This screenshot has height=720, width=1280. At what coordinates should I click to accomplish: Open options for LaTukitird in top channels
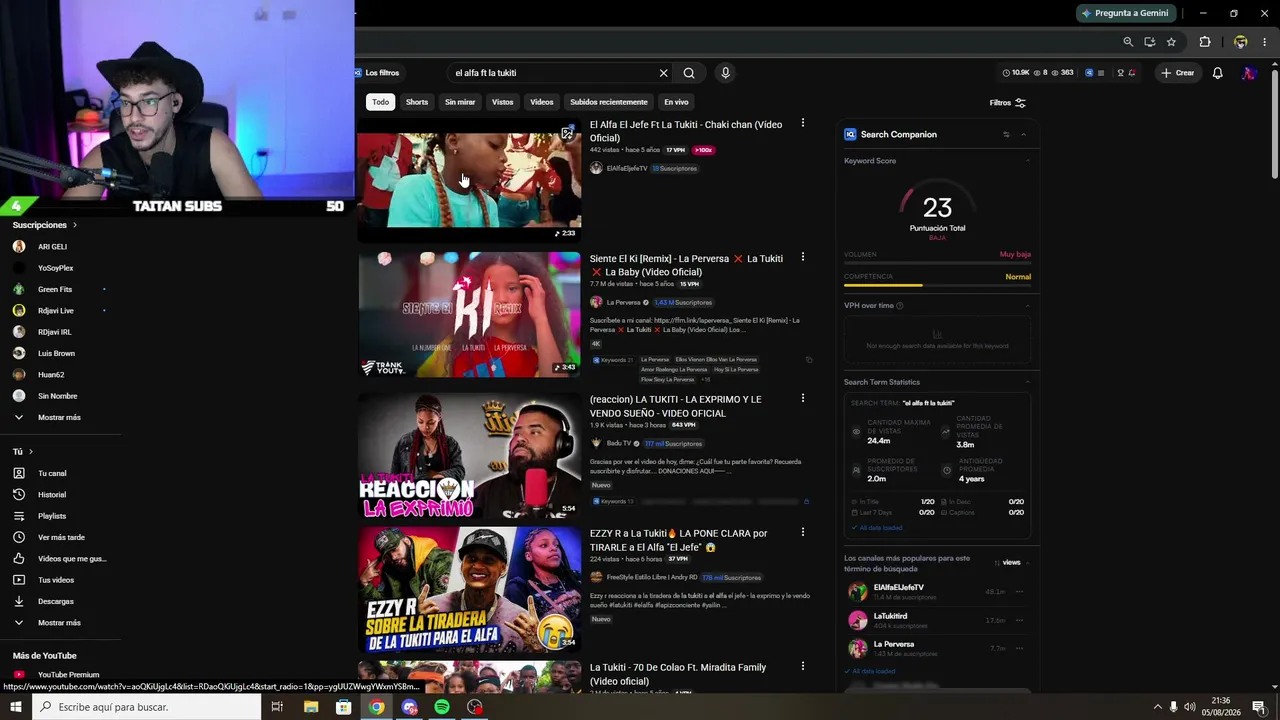click(x=1019, y=620)
